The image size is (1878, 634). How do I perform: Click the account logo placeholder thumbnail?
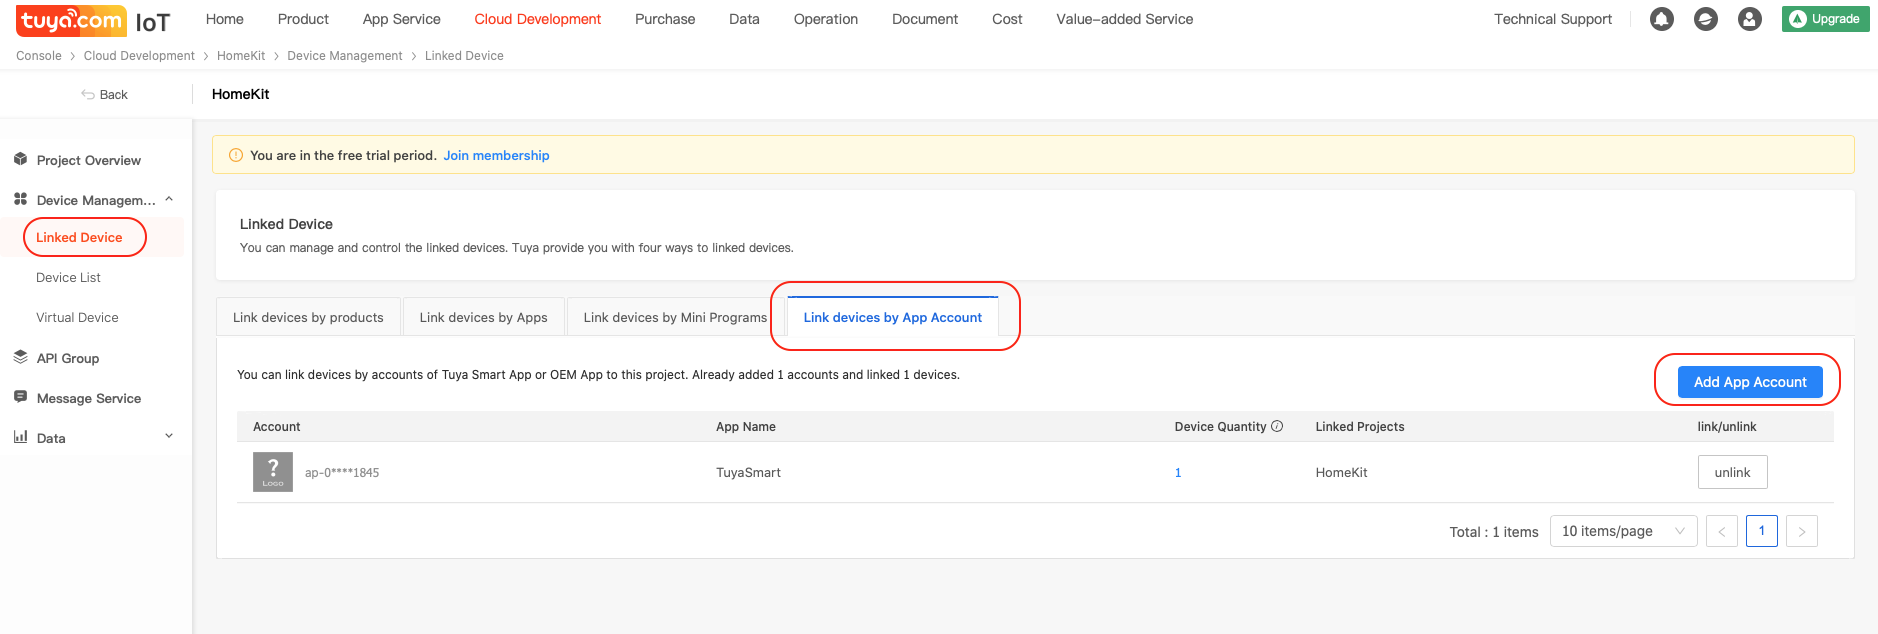point(273,472)
